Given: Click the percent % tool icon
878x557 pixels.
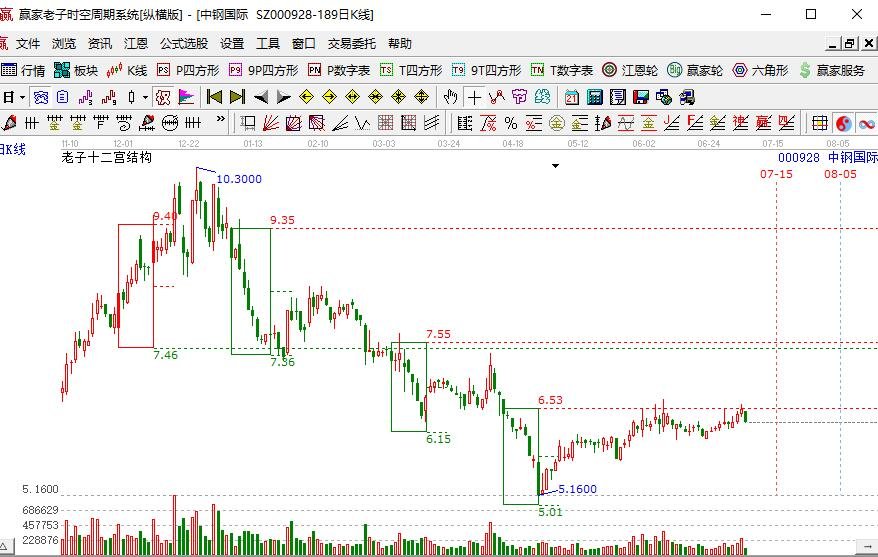Looking at the screenshot, I should pyautogui.click(x=511, y=122).
